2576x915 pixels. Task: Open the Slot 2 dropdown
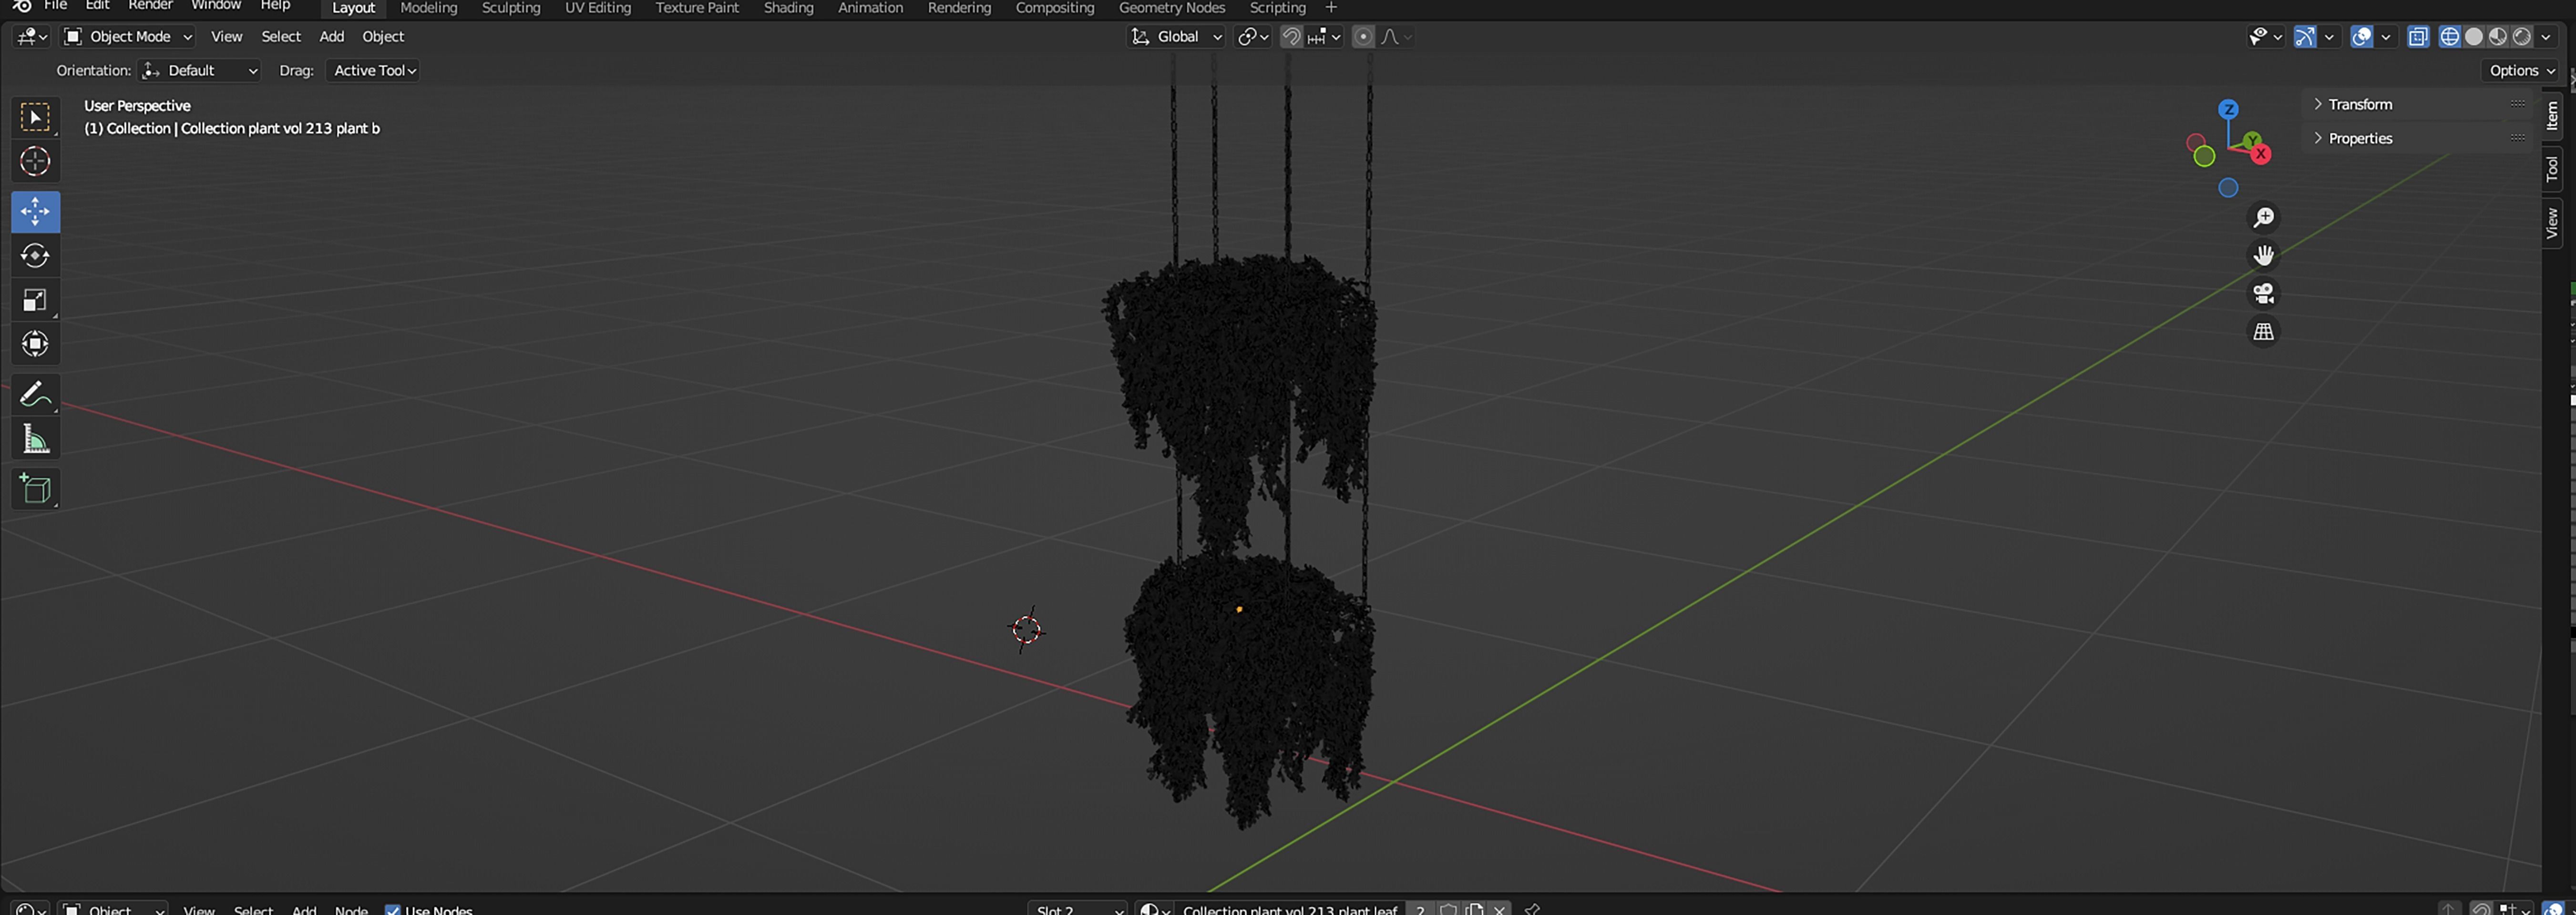click(x=1078, y=909)
